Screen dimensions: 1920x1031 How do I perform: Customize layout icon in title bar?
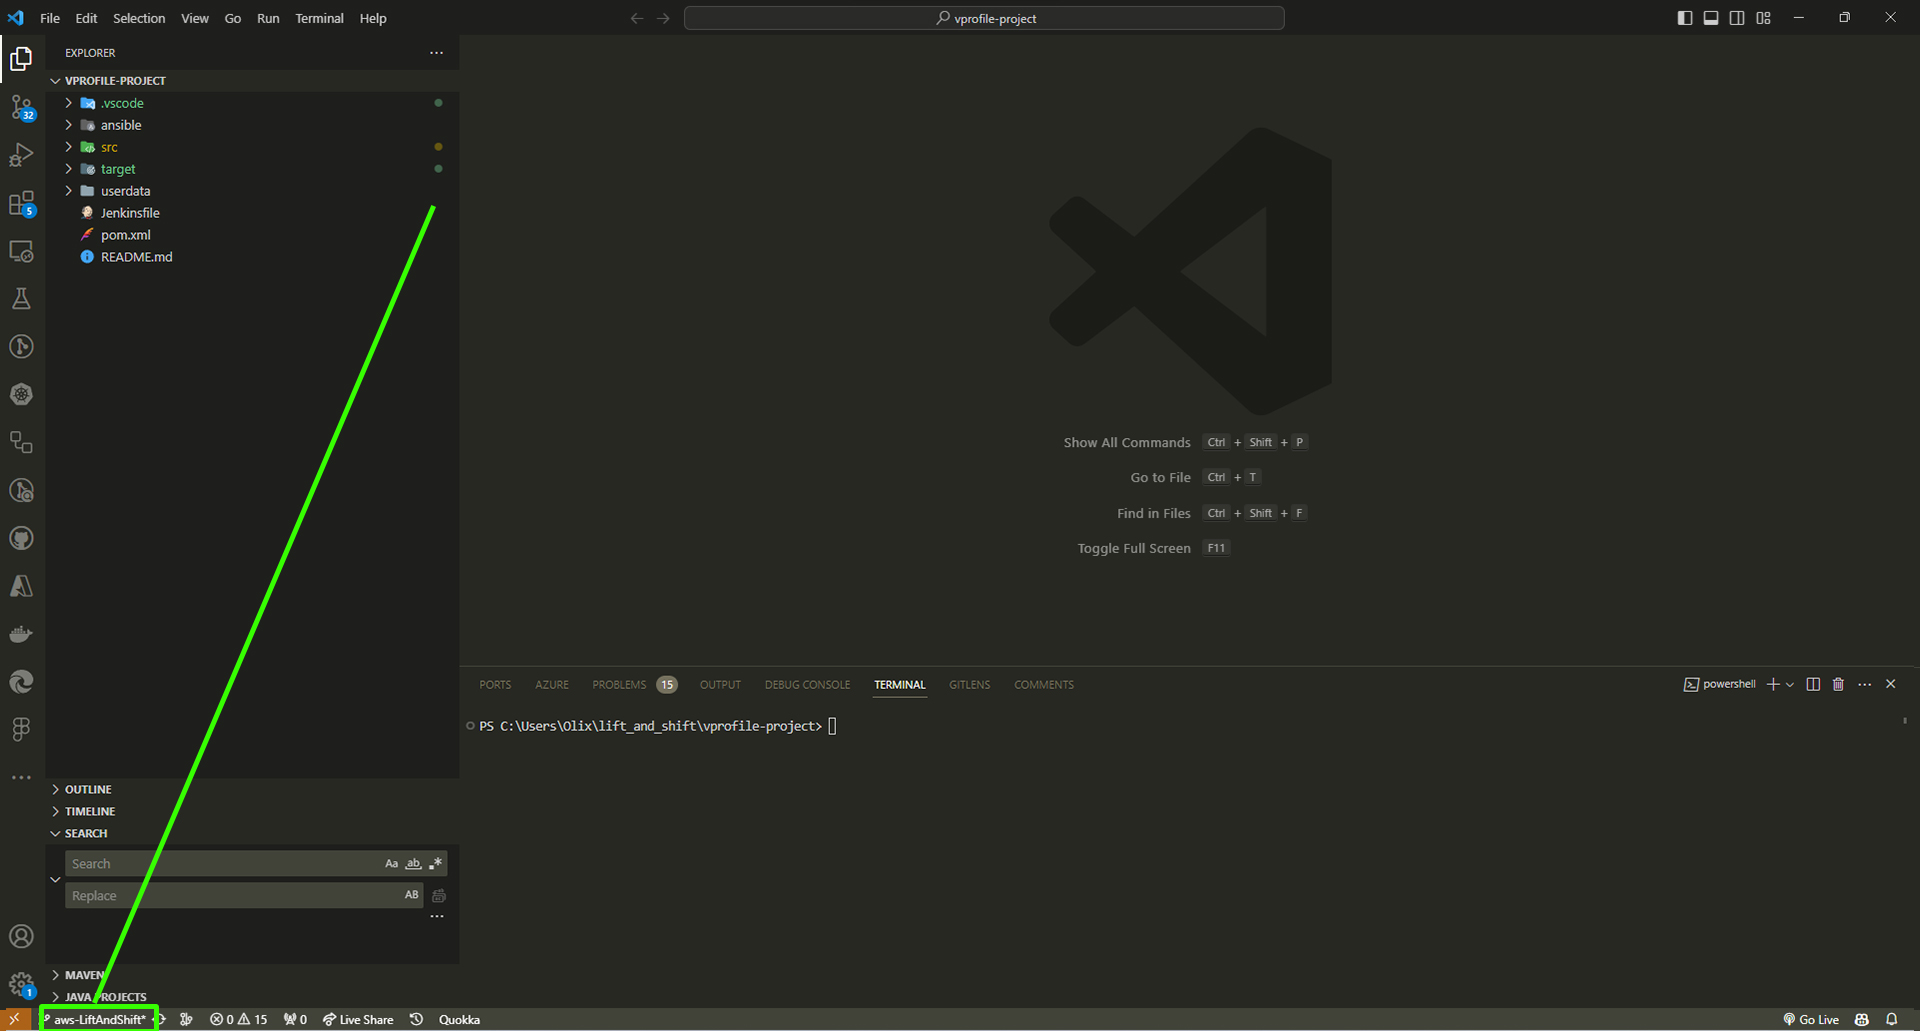tap(1763, 18)
